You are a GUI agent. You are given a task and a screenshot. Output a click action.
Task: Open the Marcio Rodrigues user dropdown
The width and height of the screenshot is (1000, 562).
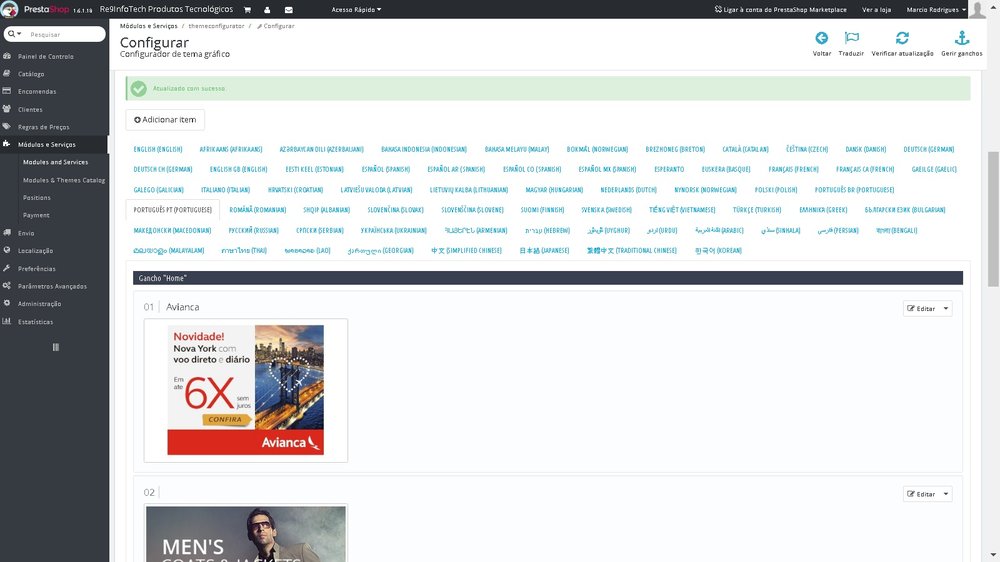click(x=936, y=10)
